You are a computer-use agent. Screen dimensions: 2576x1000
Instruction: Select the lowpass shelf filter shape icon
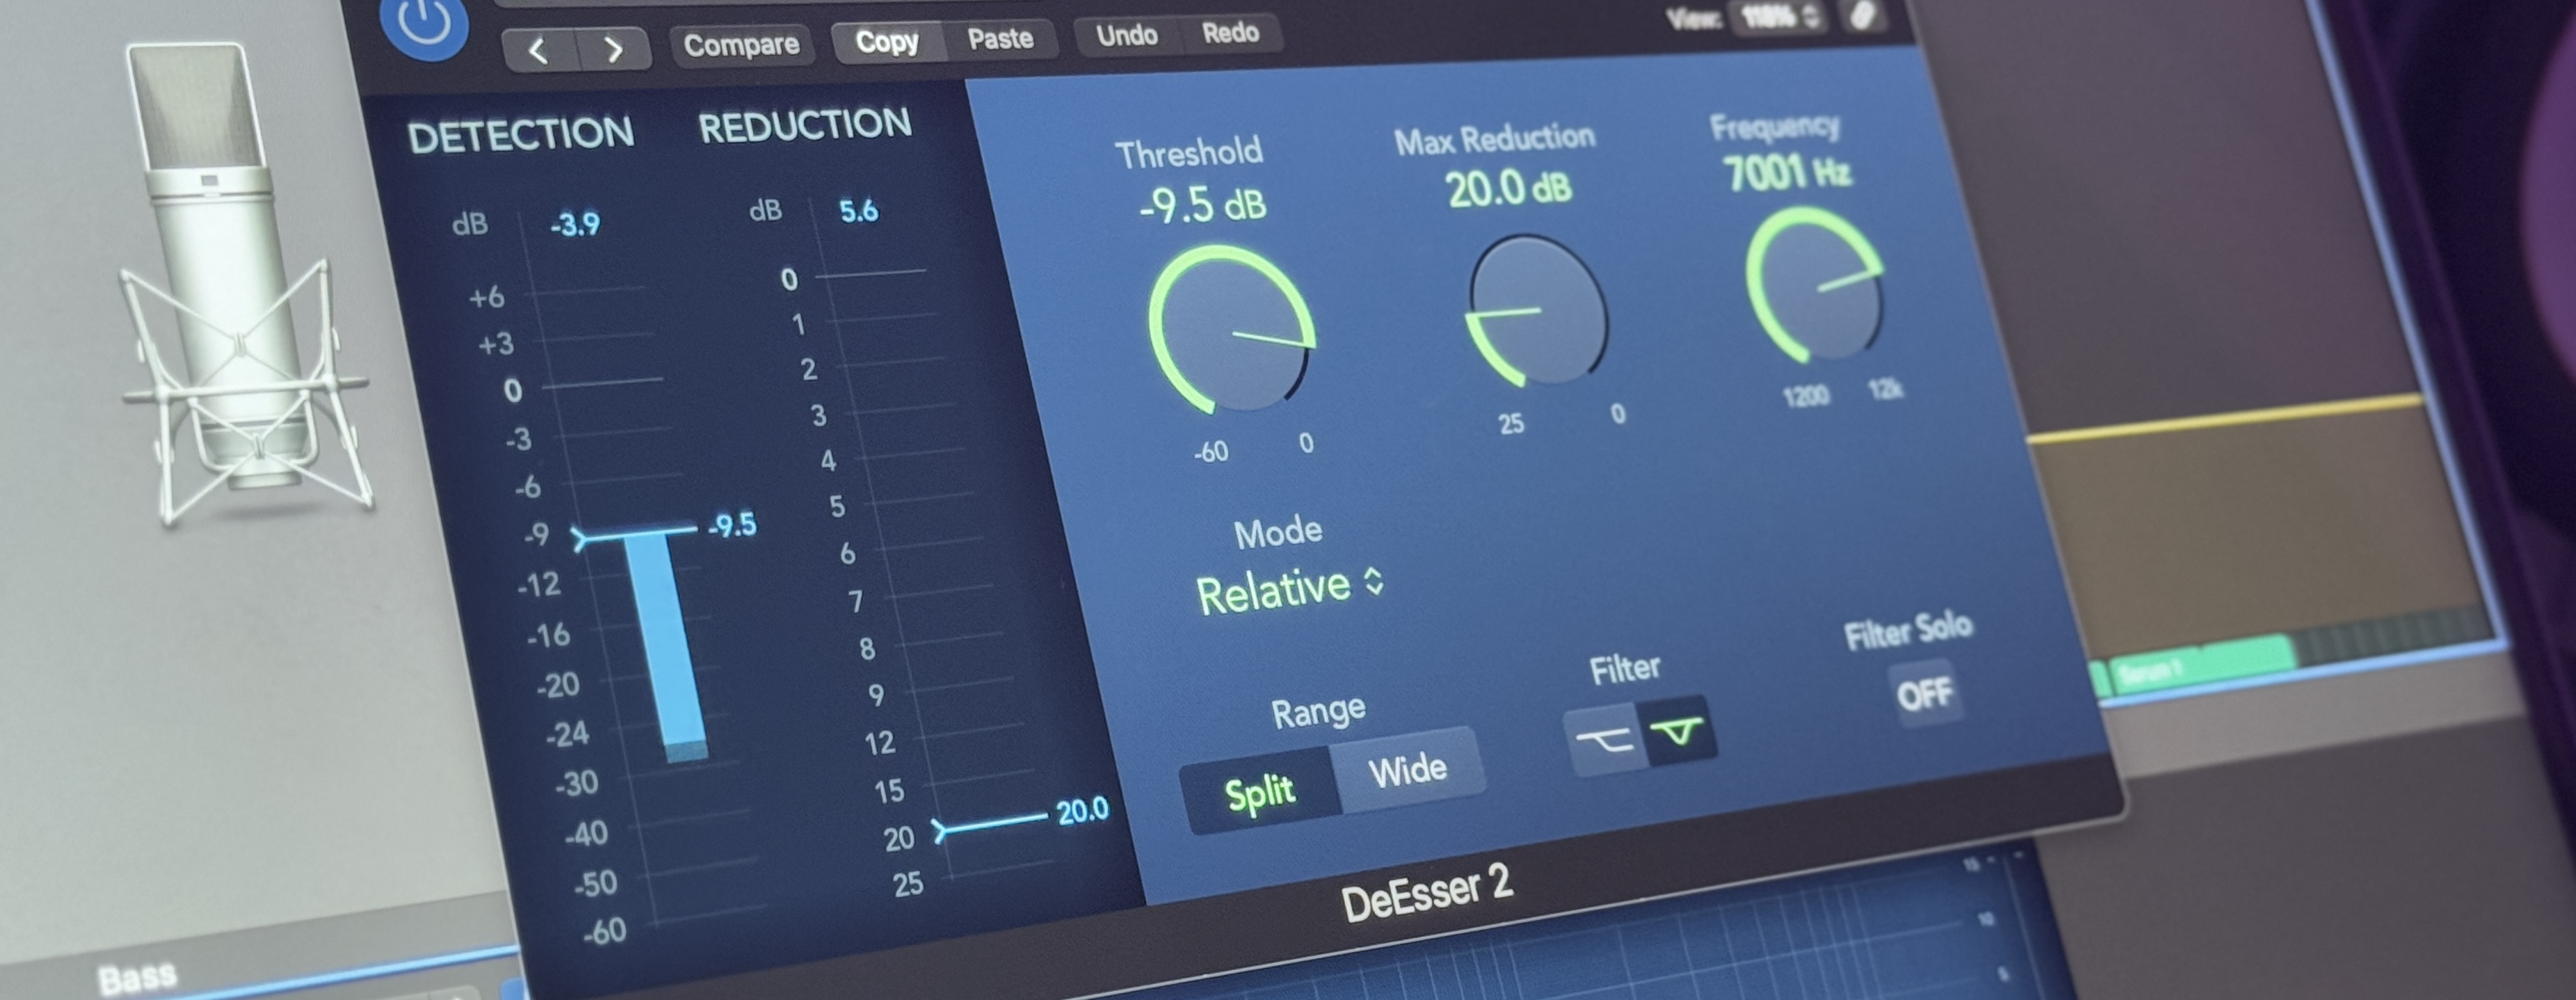click(1605, 740)
